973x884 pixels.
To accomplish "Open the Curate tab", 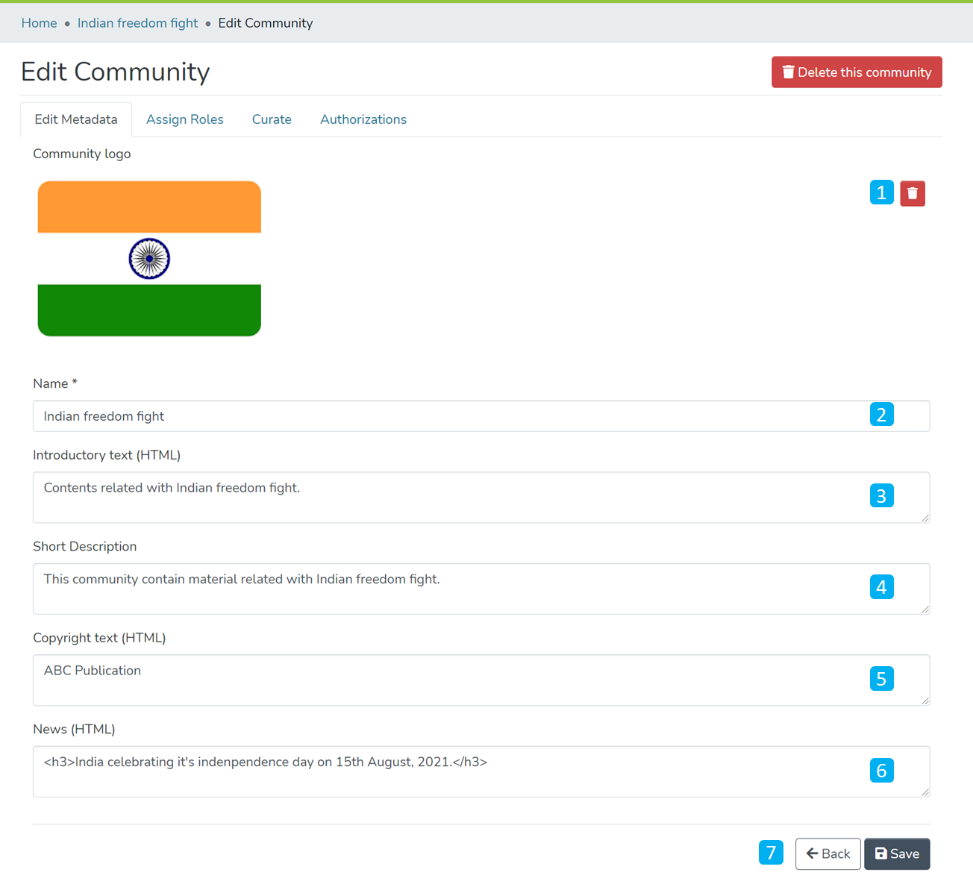I will pos(271,119).
